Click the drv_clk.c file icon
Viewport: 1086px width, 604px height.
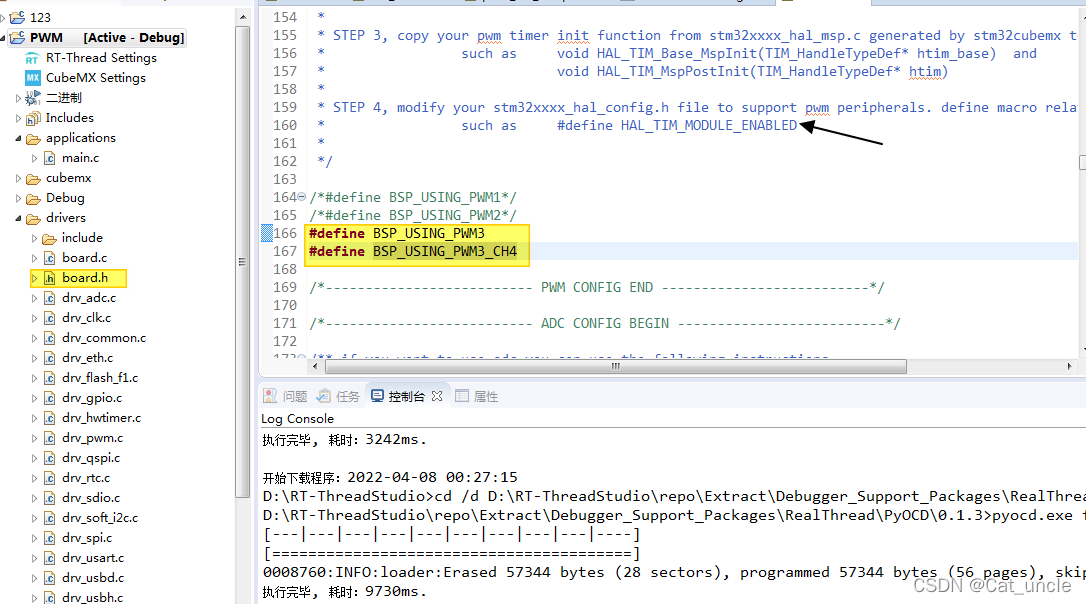pyautogui.click(x=49, y=318)
